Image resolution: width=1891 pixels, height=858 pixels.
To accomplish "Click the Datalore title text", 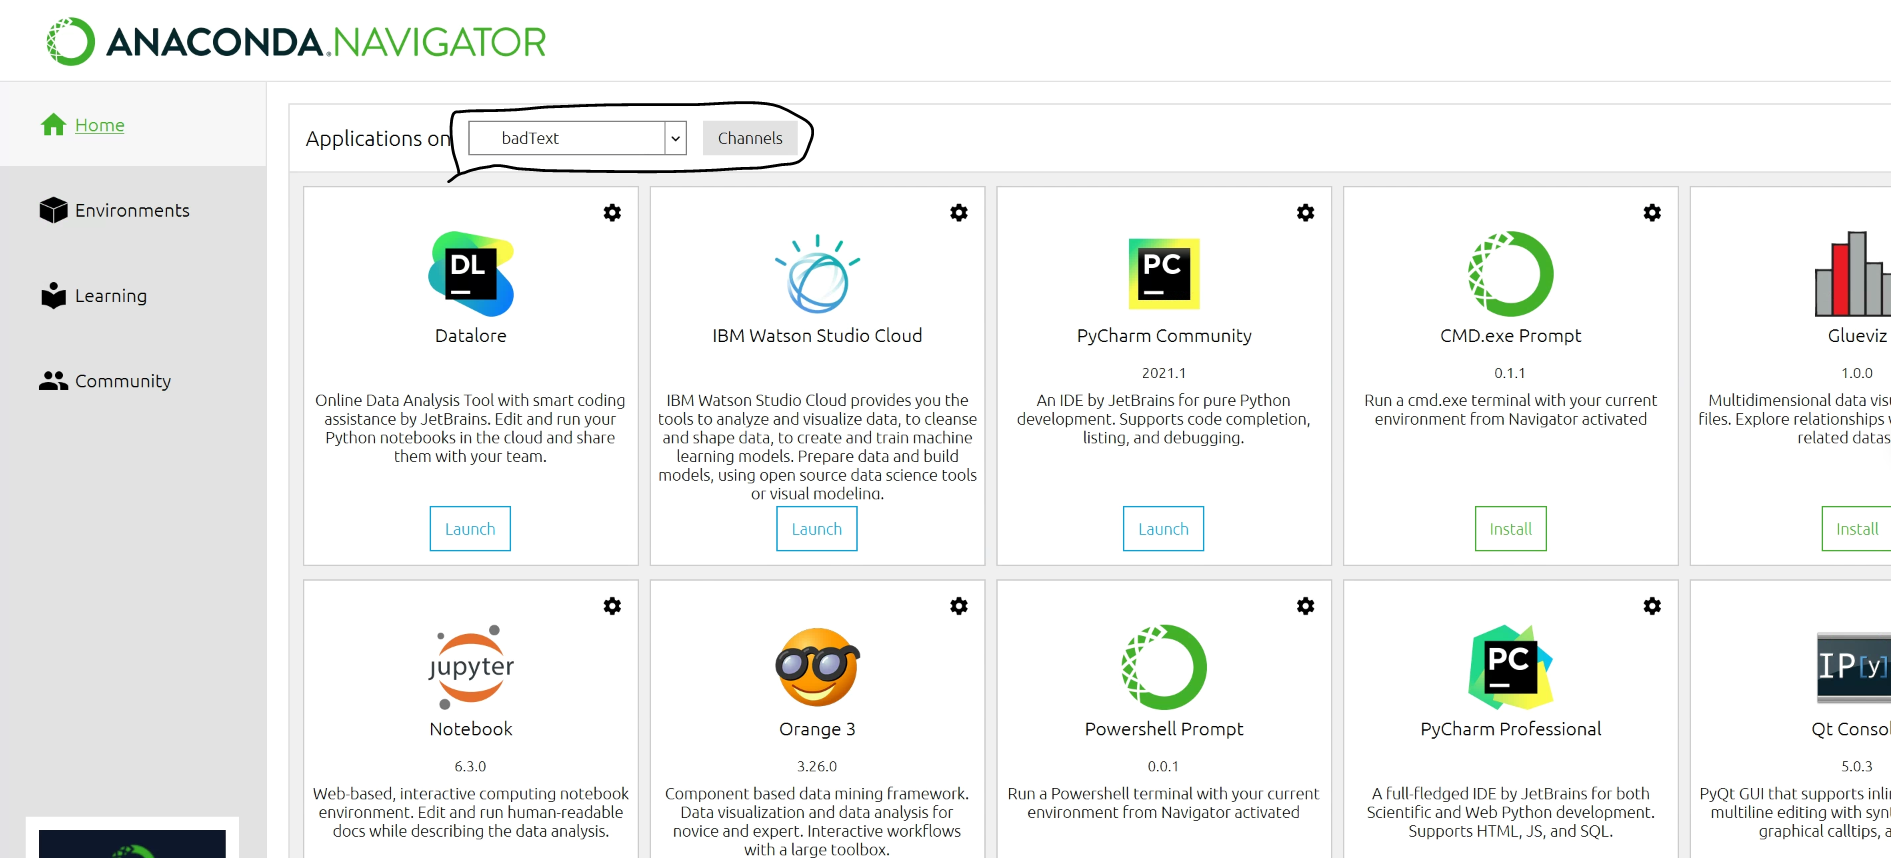I will tap(471, 336).
